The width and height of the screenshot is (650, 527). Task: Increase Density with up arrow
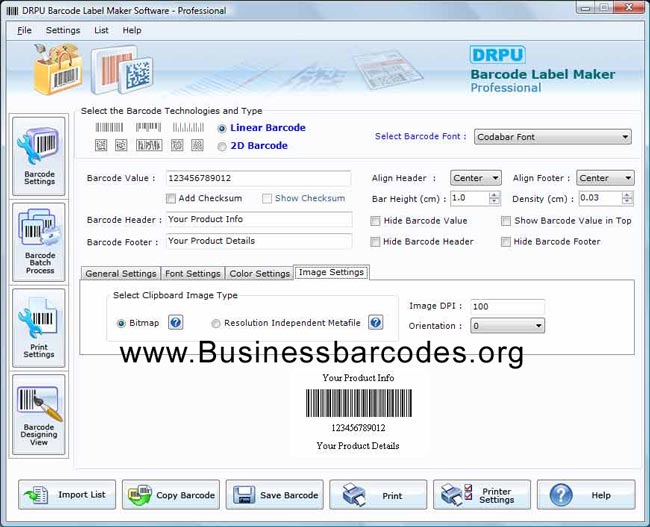[x=628, y=194]
